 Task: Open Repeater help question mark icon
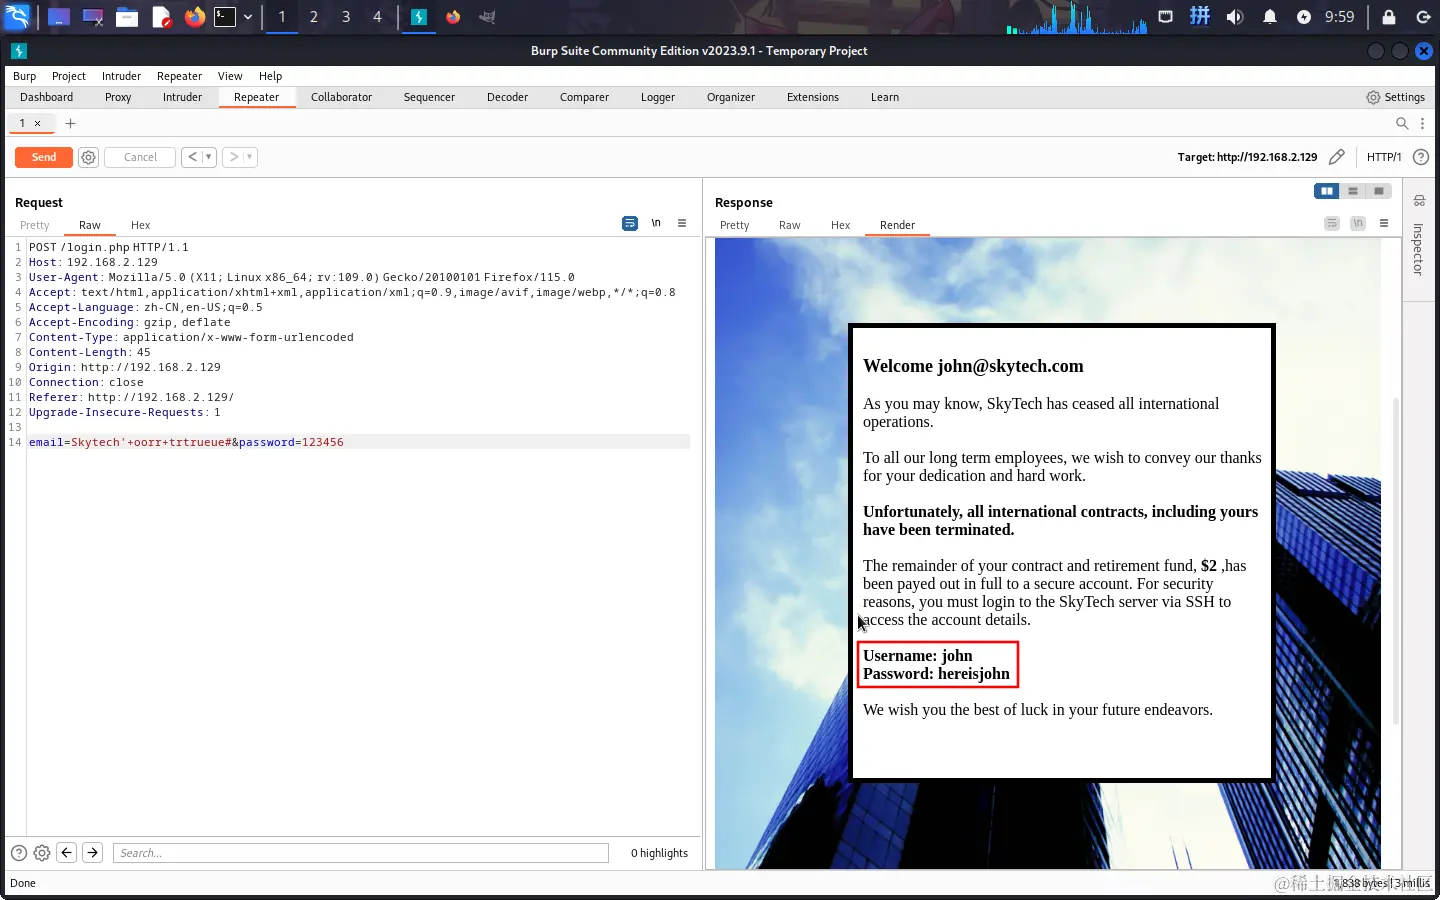tap(1421, 157)
